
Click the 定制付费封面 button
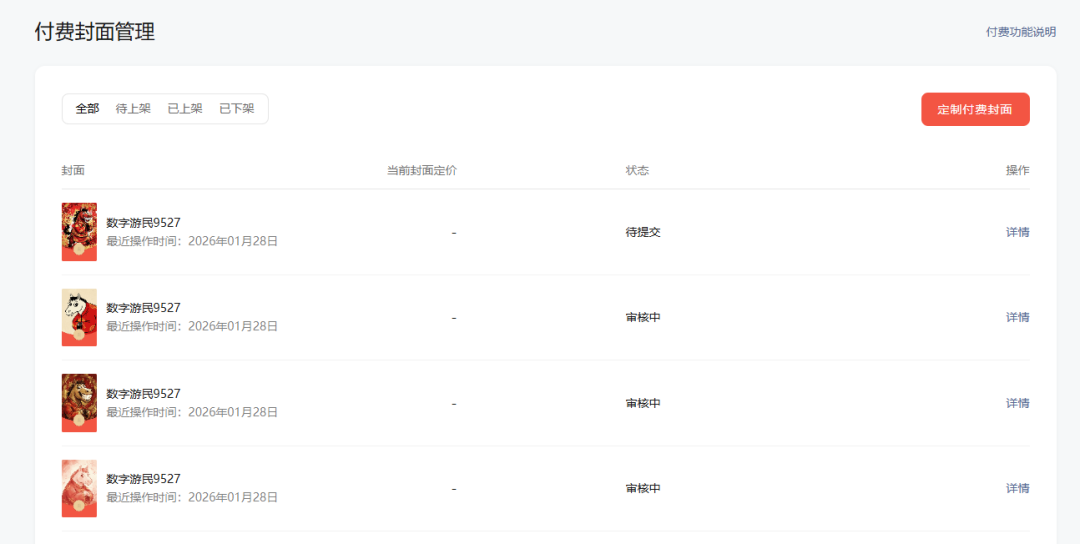pyautogui.click(x=975, y=109)
